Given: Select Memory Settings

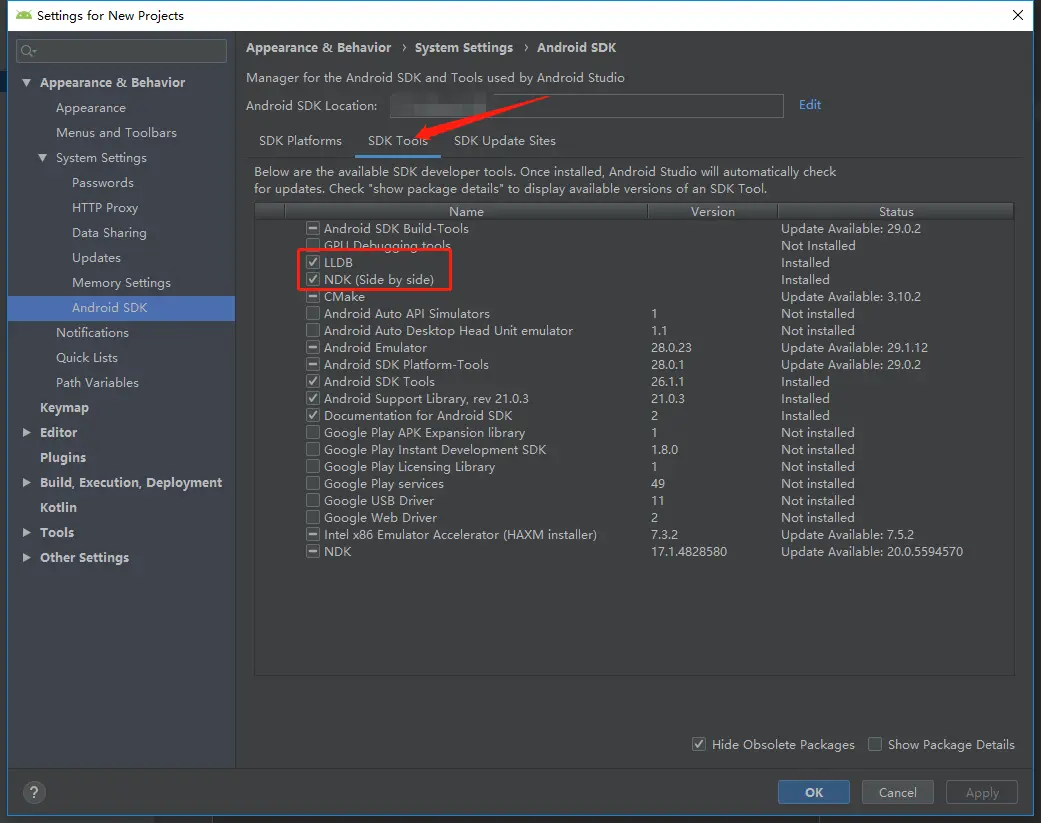Looking at the screenshot, I should 121,283.
